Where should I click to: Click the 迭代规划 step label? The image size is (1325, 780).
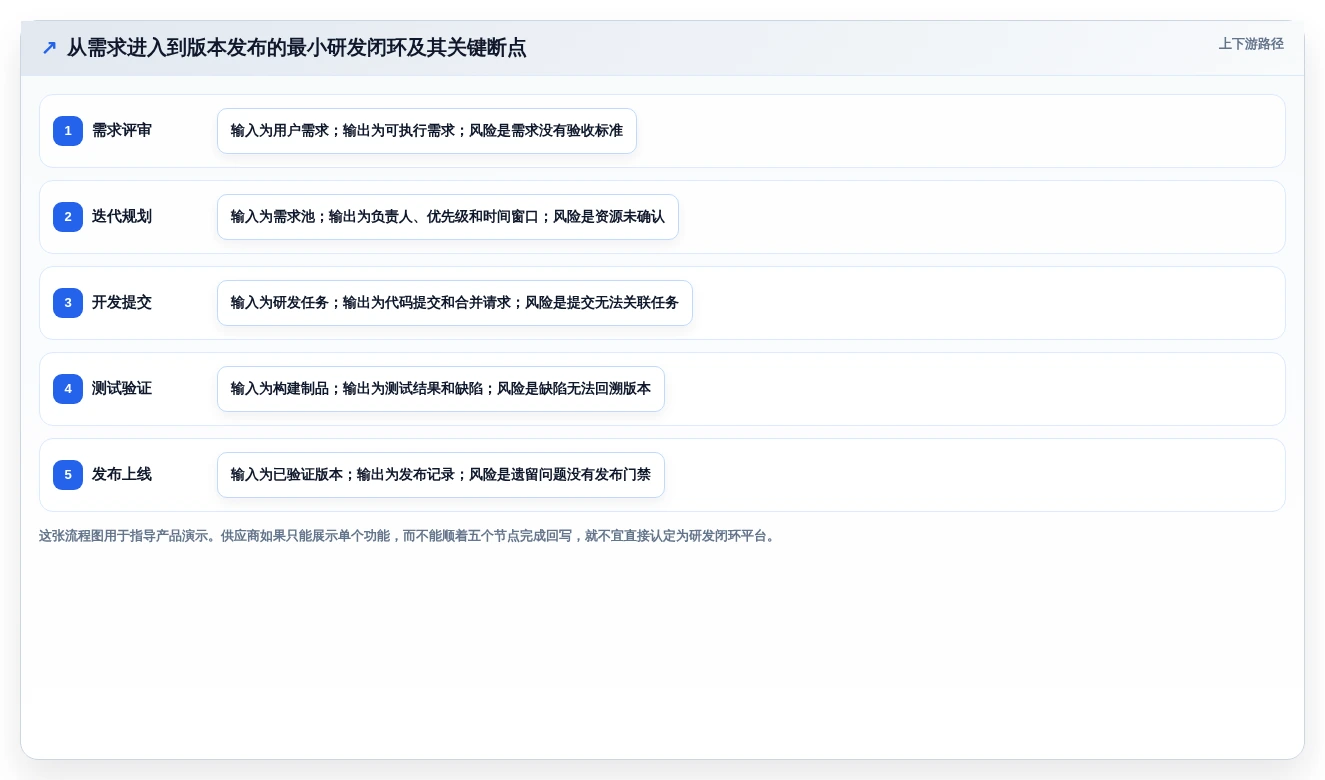coord(122,217)
